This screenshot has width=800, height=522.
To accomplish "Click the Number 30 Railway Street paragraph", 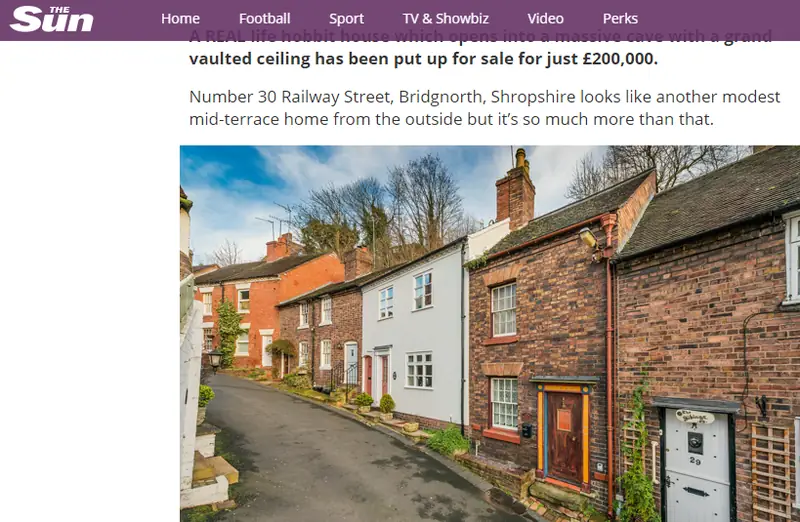I will click(485, 108).
